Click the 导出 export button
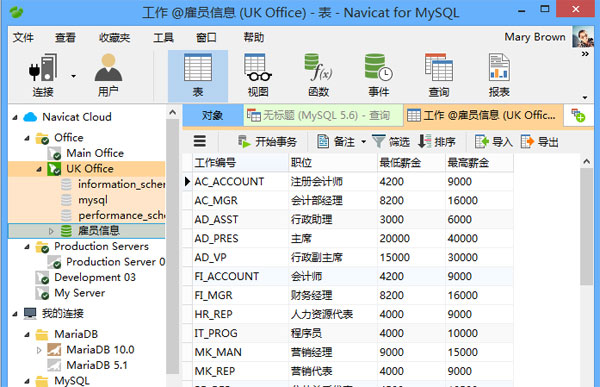 540,142
